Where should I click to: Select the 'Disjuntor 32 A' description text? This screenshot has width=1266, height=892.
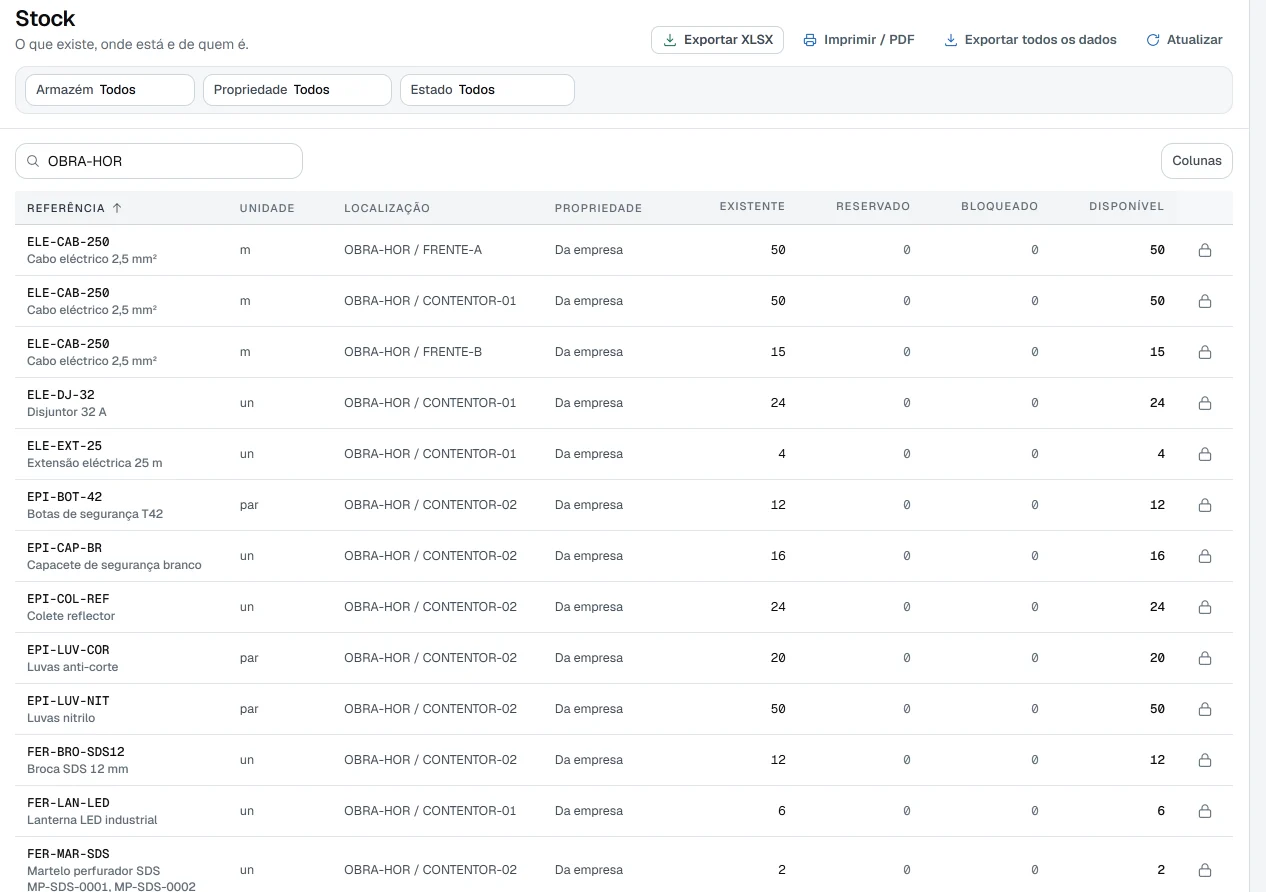67,412
